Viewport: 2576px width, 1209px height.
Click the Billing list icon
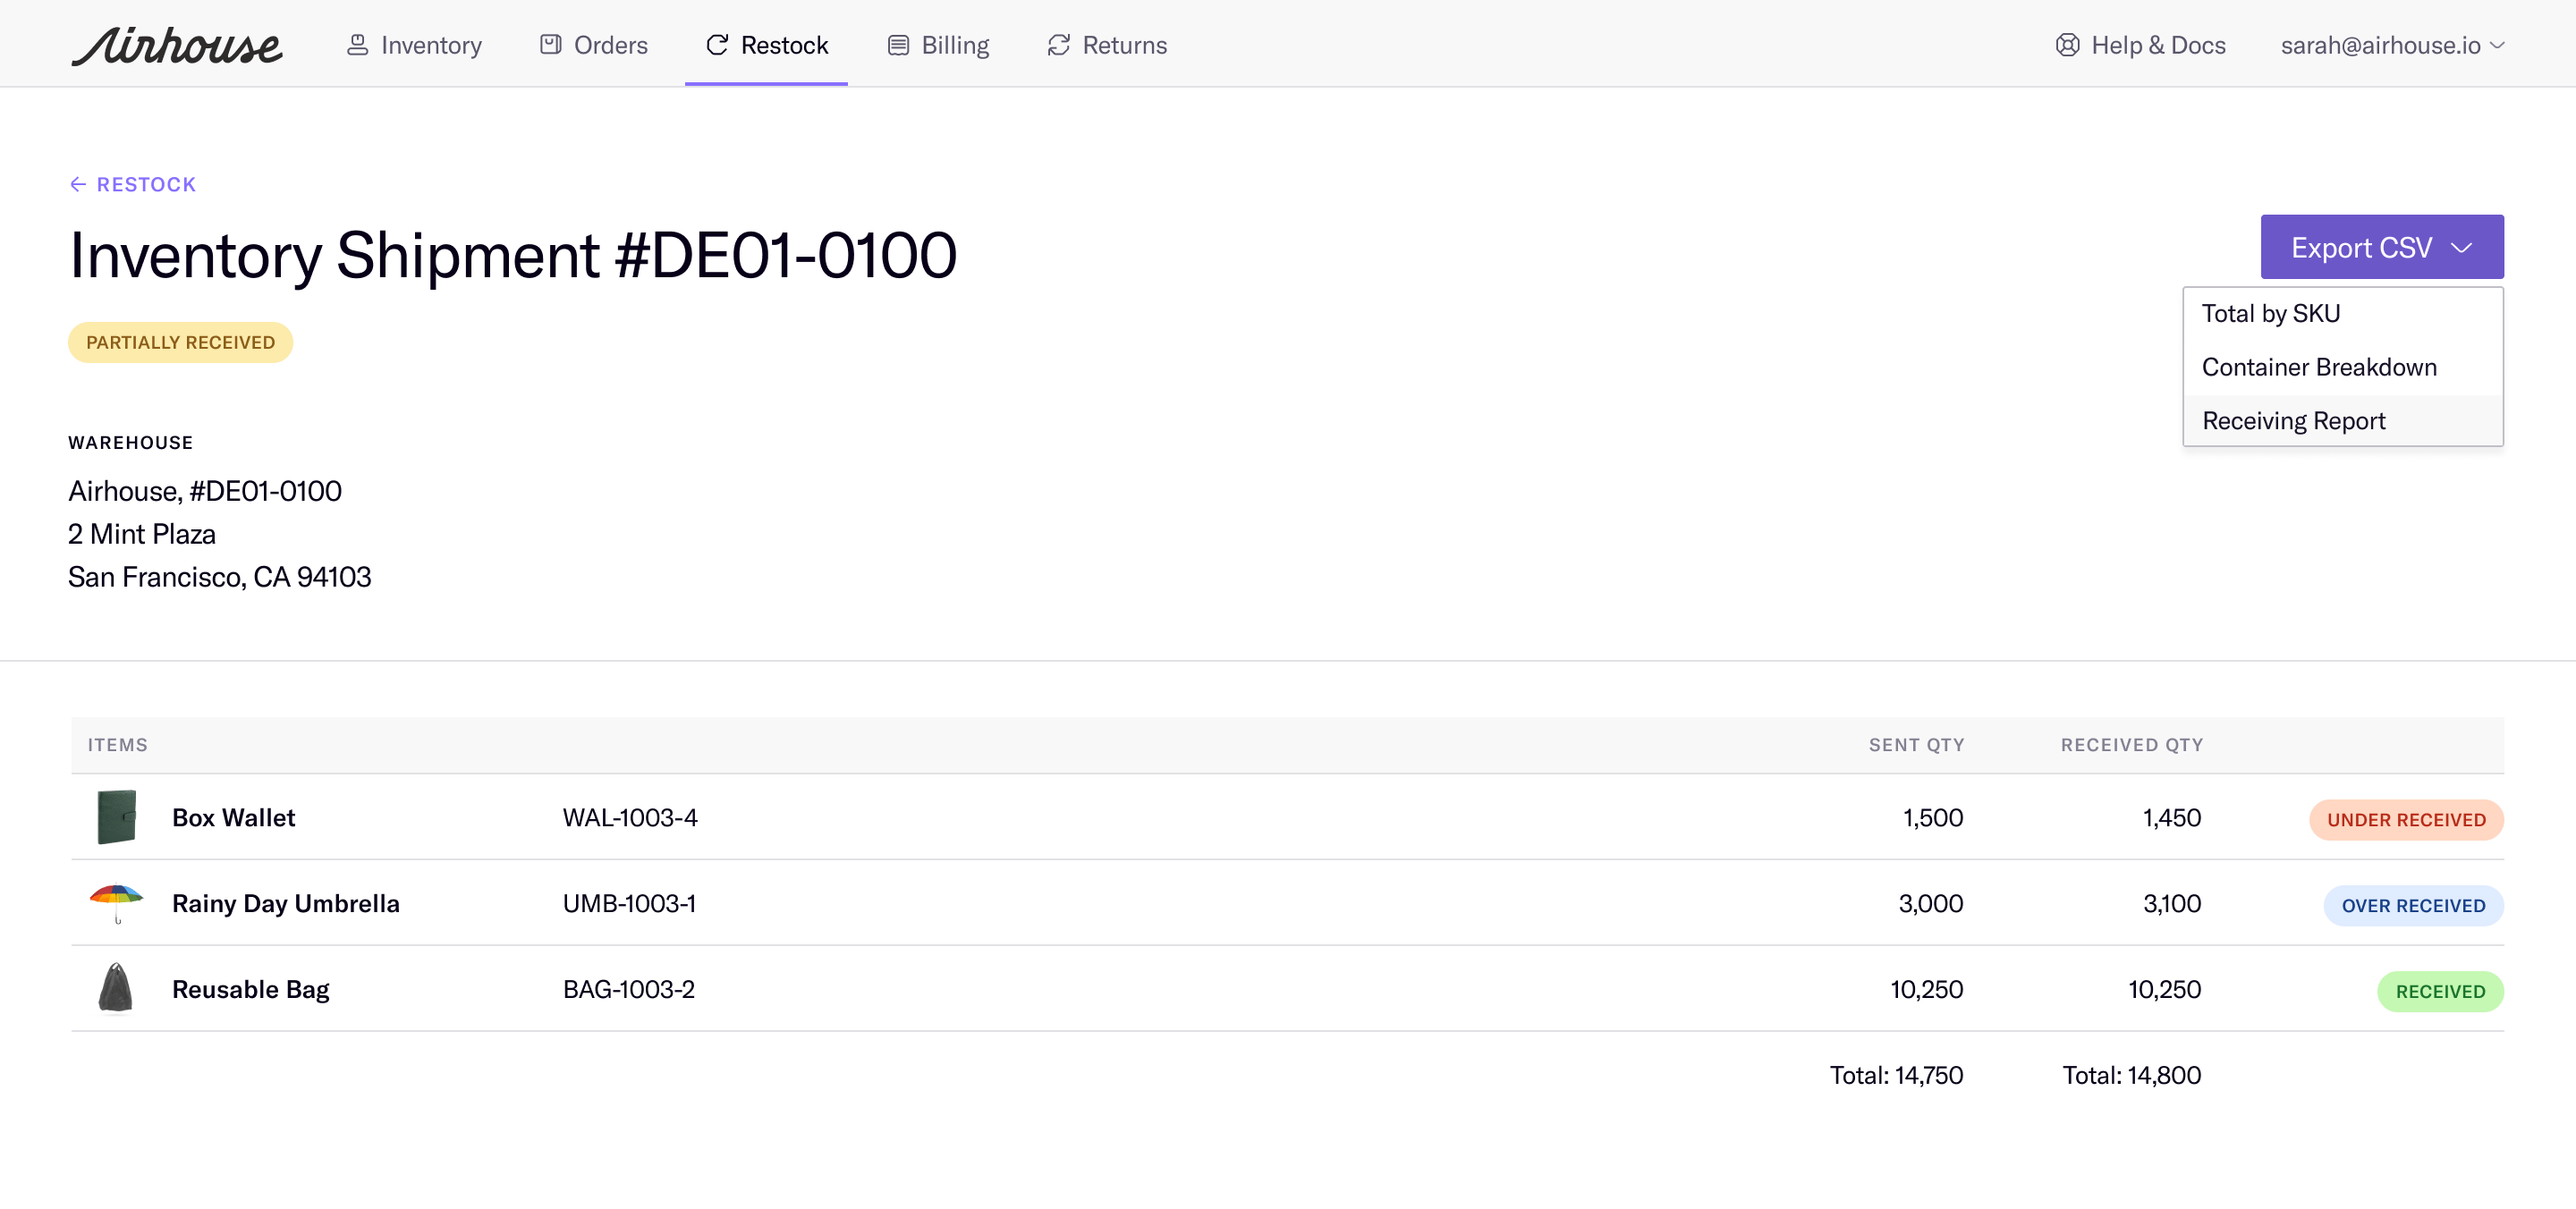(x=898, y=45)
